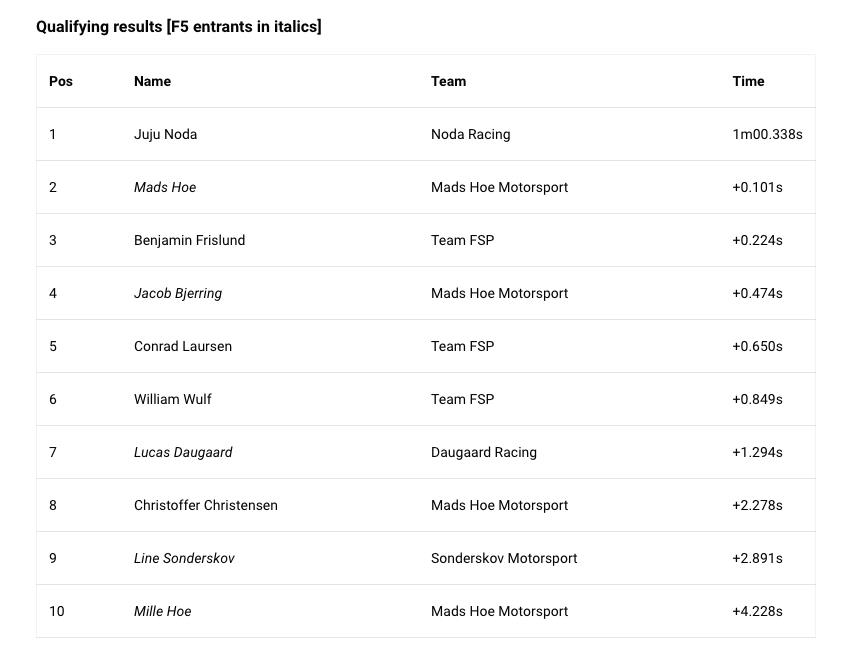Click the Qualifying results heading
Image resolution: width=850 pixels, height=650 pixels.
(x=178, y=27)
